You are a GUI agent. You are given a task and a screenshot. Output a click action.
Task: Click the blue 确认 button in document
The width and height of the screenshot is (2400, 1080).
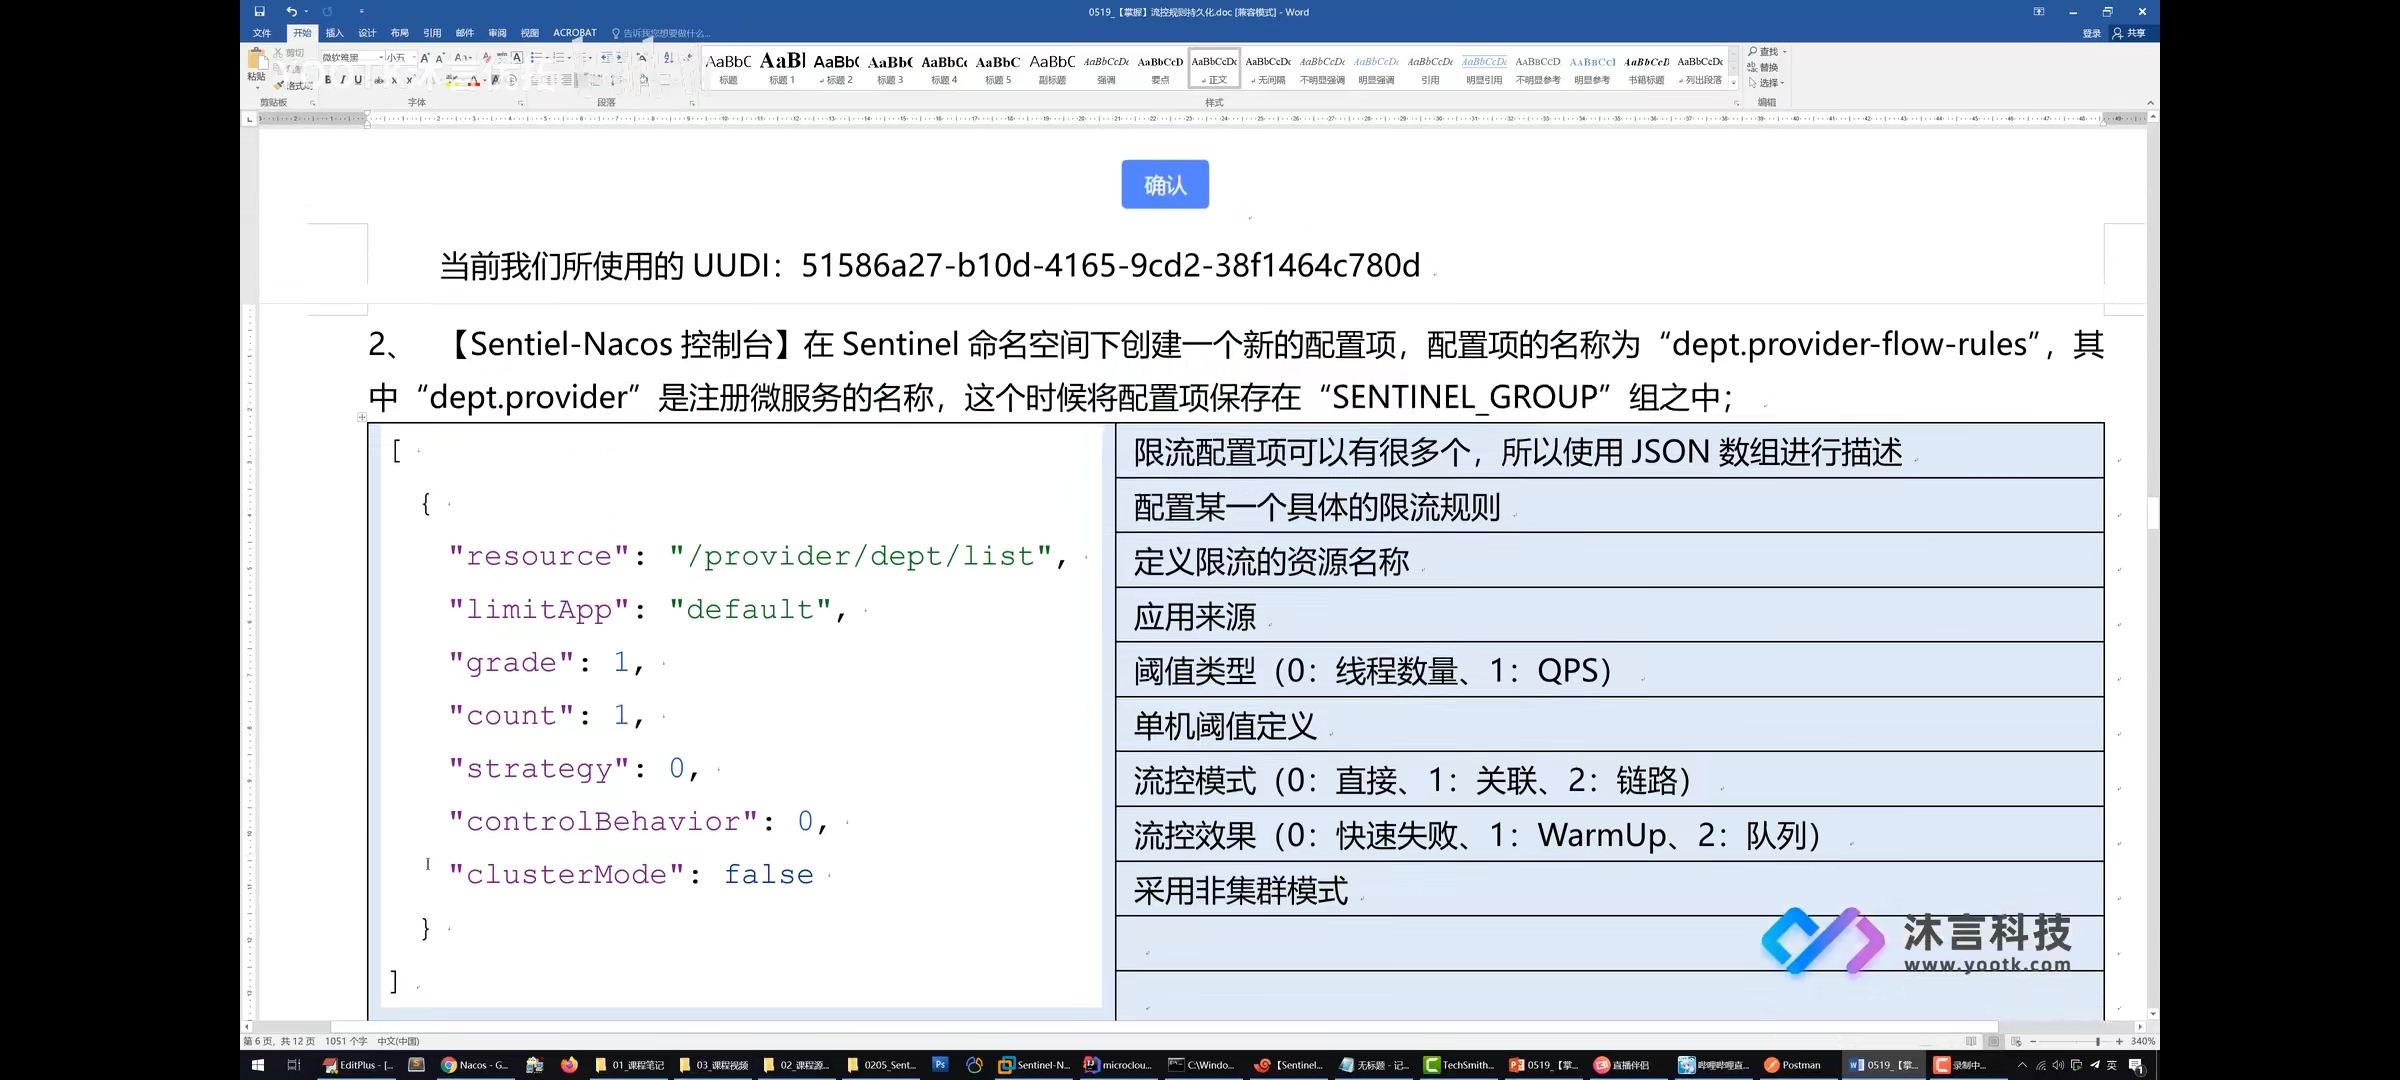(x=1165, y=184)
